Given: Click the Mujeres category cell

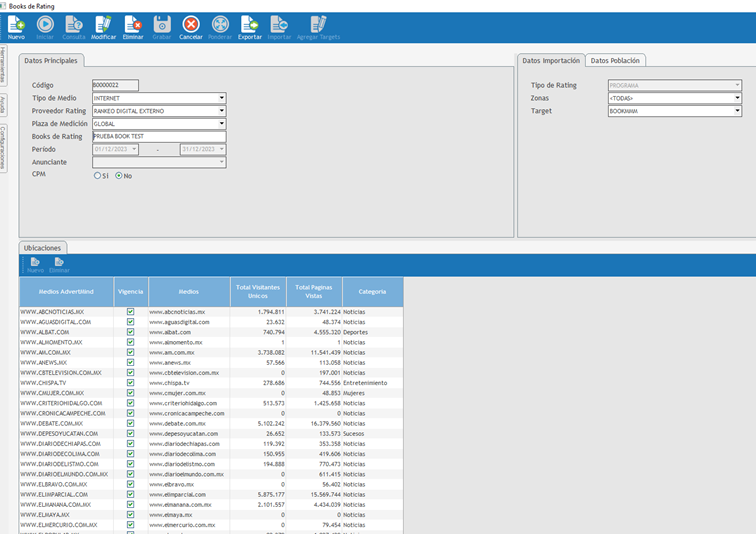Looking at the screenshot, I should [372, 393].
